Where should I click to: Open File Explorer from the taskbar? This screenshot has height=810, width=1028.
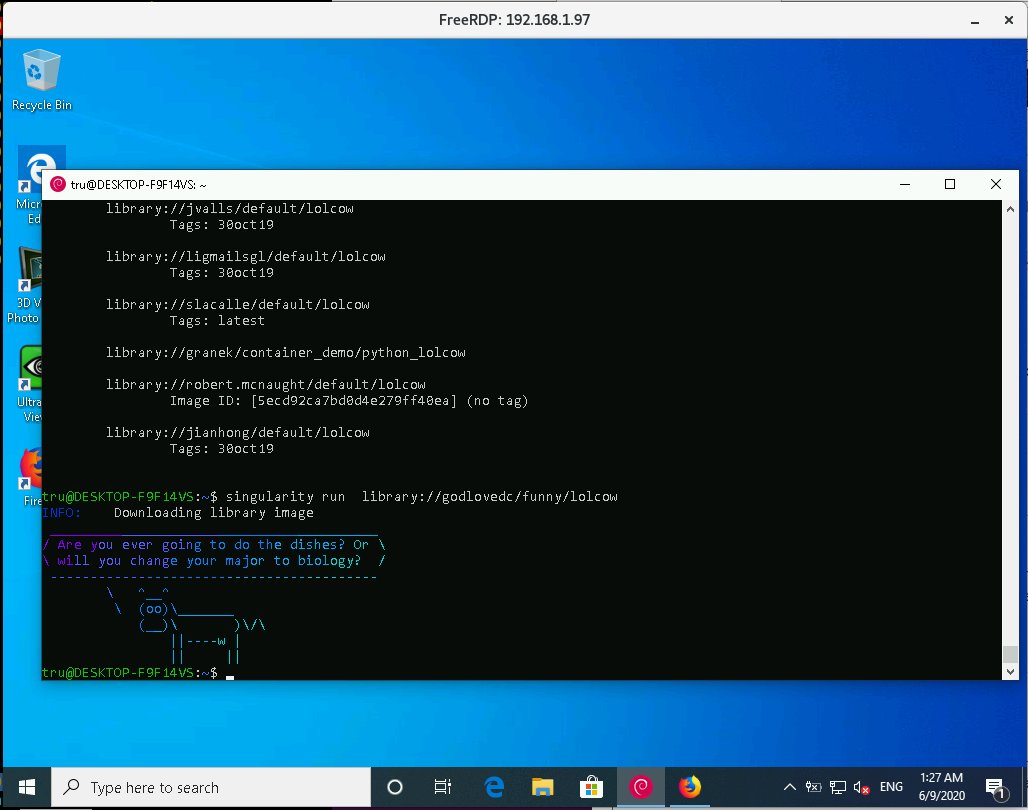[542, 786]
